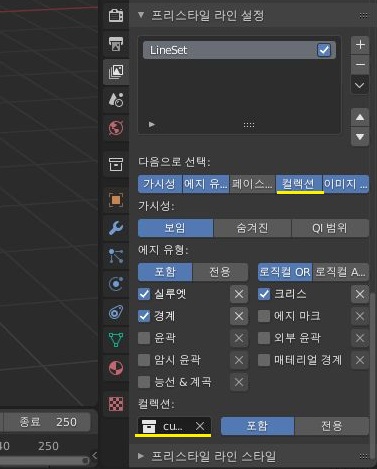Toggle exclude X next to 암시 윤곽

[239, 360]
